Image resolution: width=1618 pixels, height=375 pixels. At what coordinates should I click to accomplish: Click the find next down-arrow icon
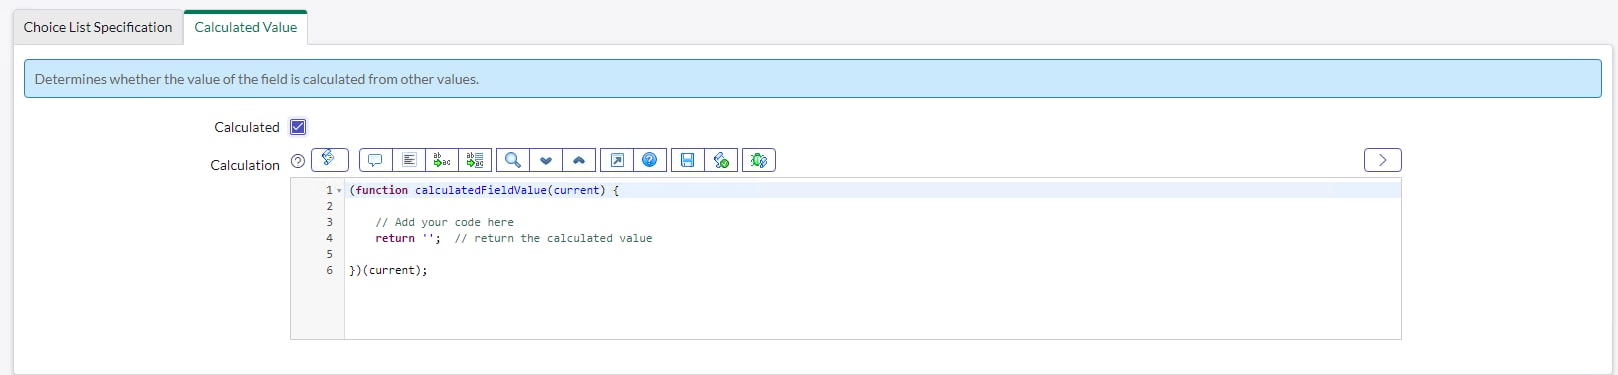(546, 160)
